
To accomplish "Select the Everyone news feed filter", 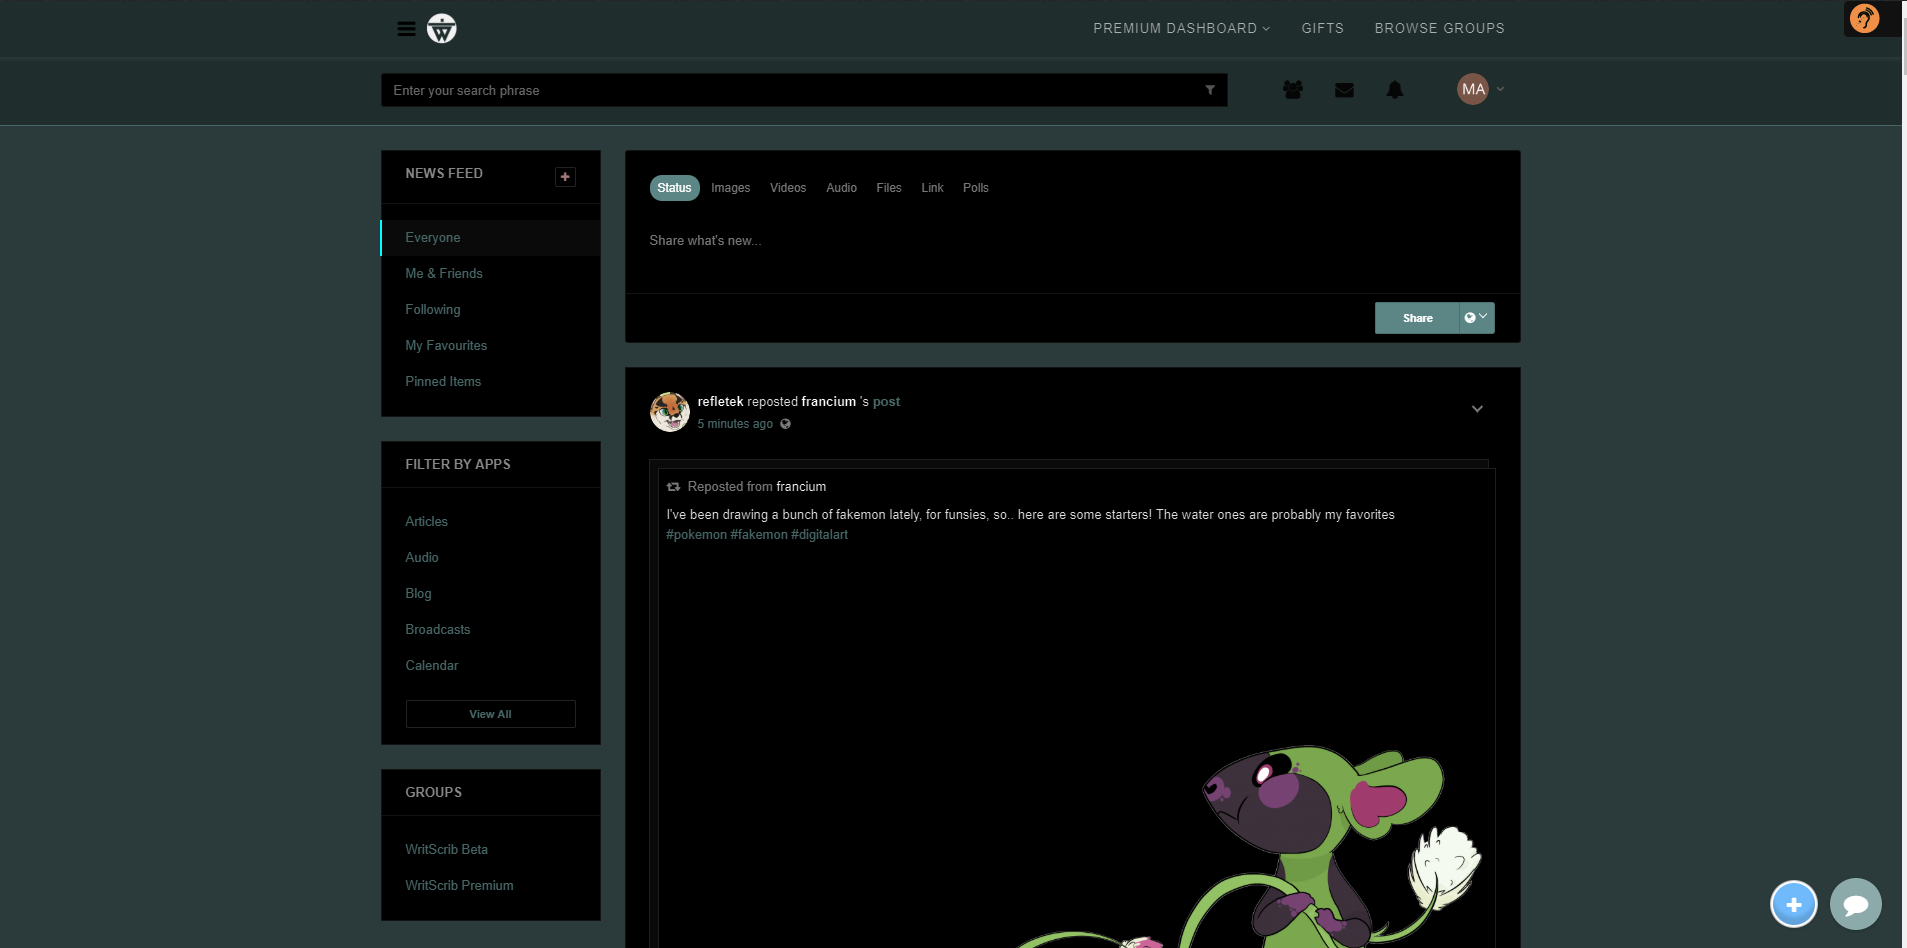I will click(x=491, y=238).
